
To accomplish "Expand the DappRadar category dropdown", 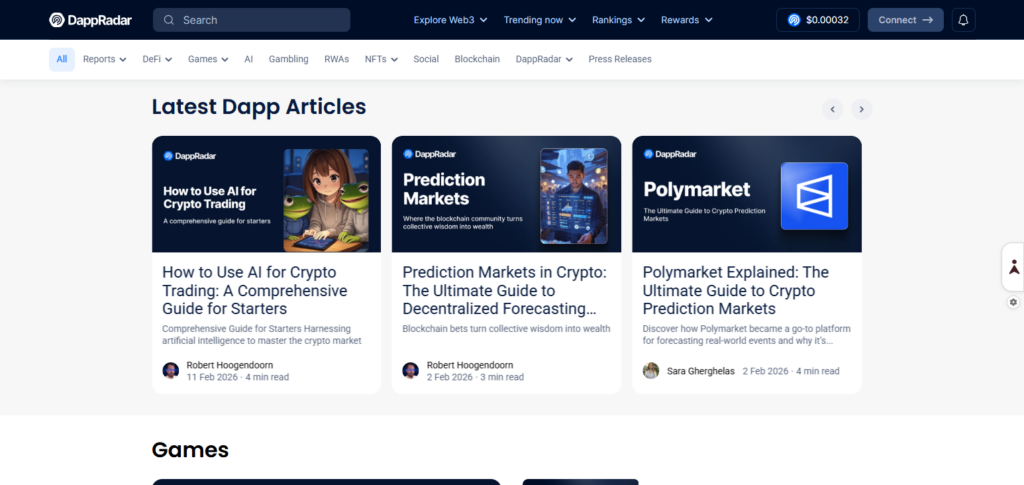I will 544,59.
